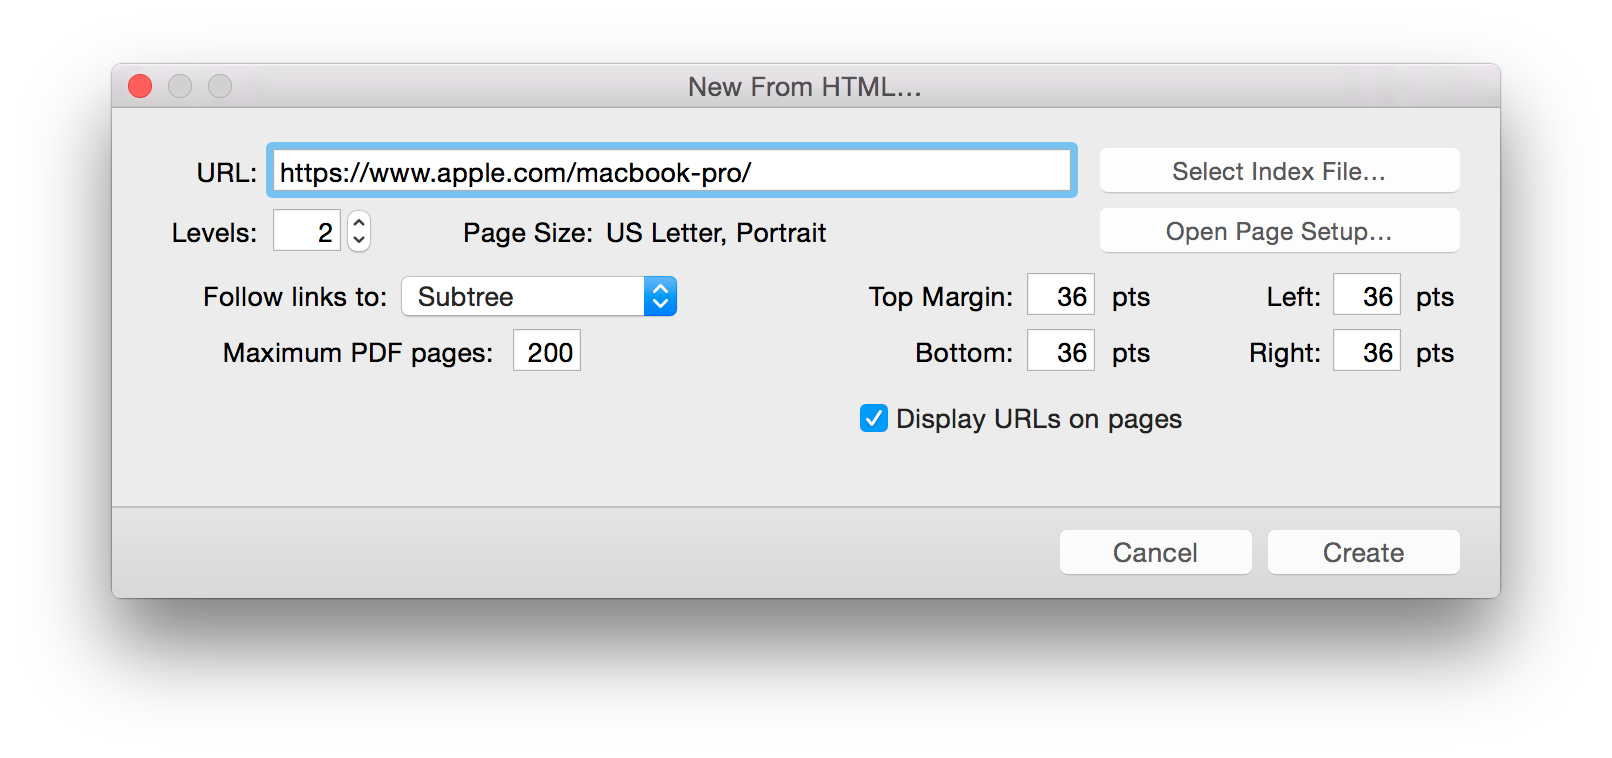Click the New From HTML title bar
1612x758 pixels.
point(804,87)
